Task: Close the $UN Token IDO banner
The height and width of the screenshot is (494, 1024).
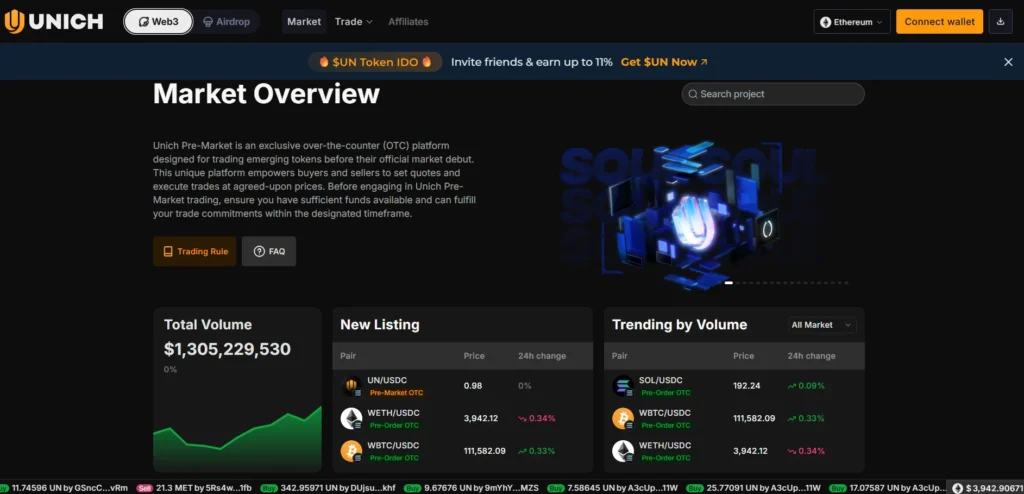Action: [1008, 62]
